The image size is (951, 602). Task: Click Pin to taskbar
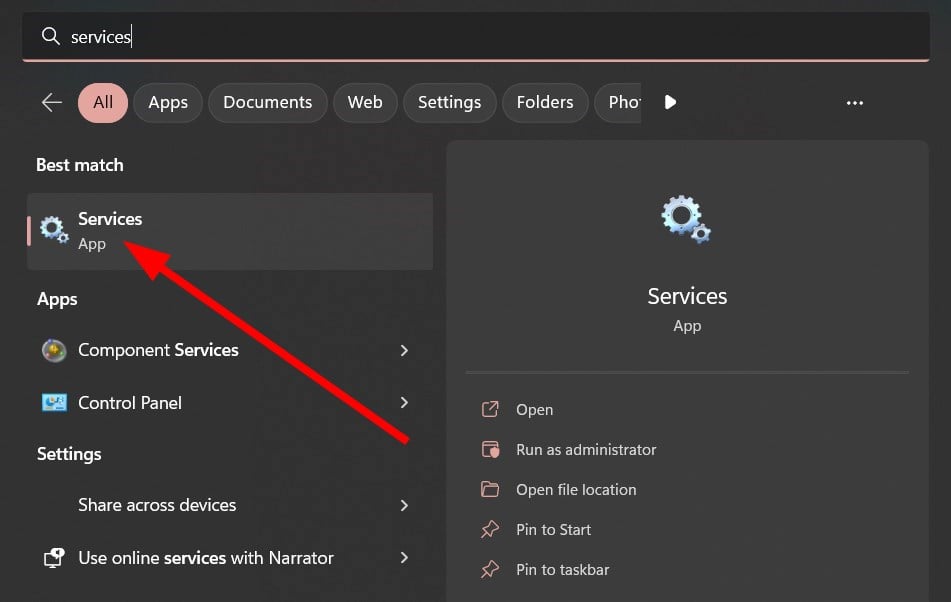(x=560, y=569)
